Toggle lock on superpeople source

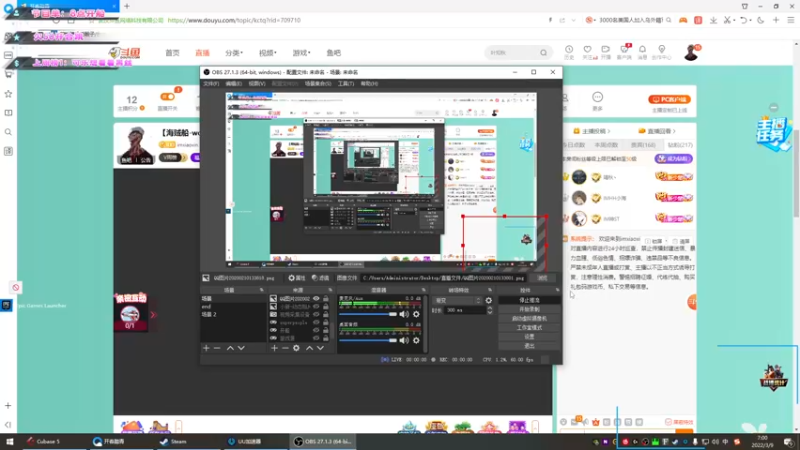[326, 322]
